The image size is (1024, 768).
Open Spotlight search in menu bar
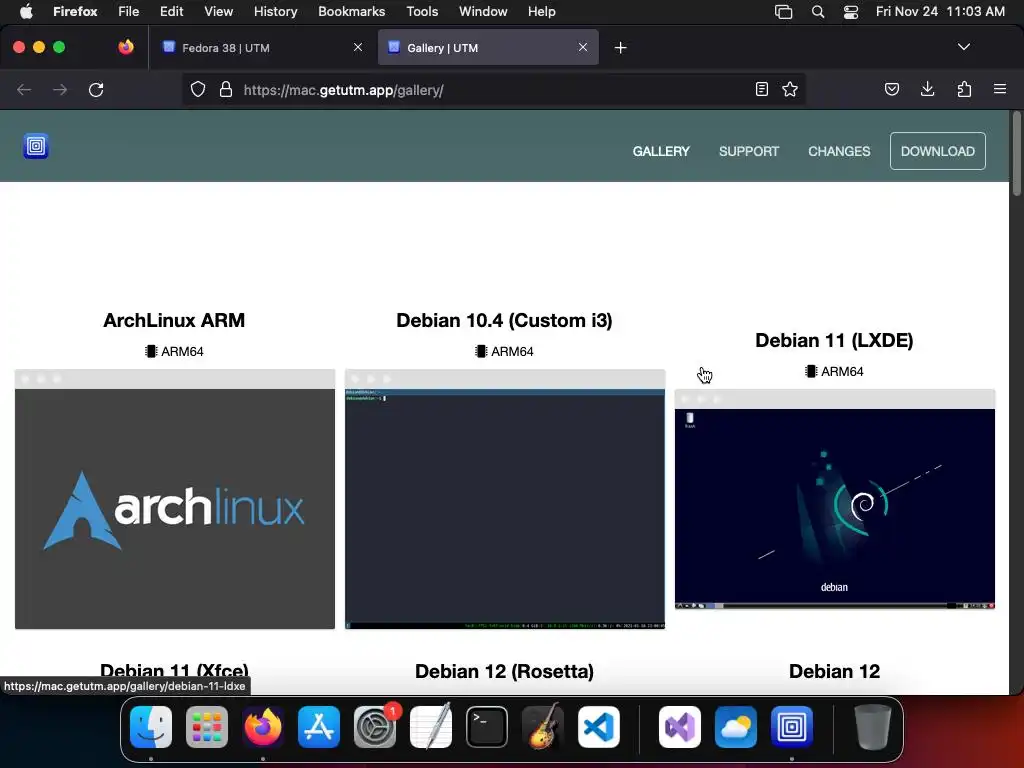click(x=818, y=11)
